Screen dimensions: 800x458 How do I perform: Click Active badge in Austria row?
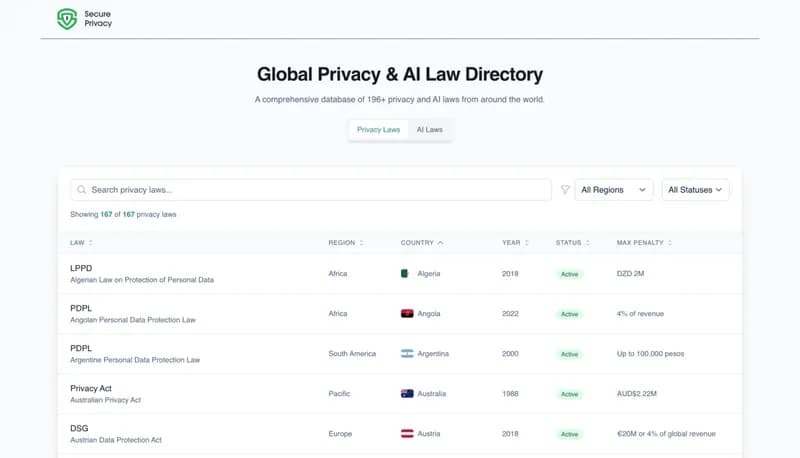pyautogui.click(x=569, y=434)
